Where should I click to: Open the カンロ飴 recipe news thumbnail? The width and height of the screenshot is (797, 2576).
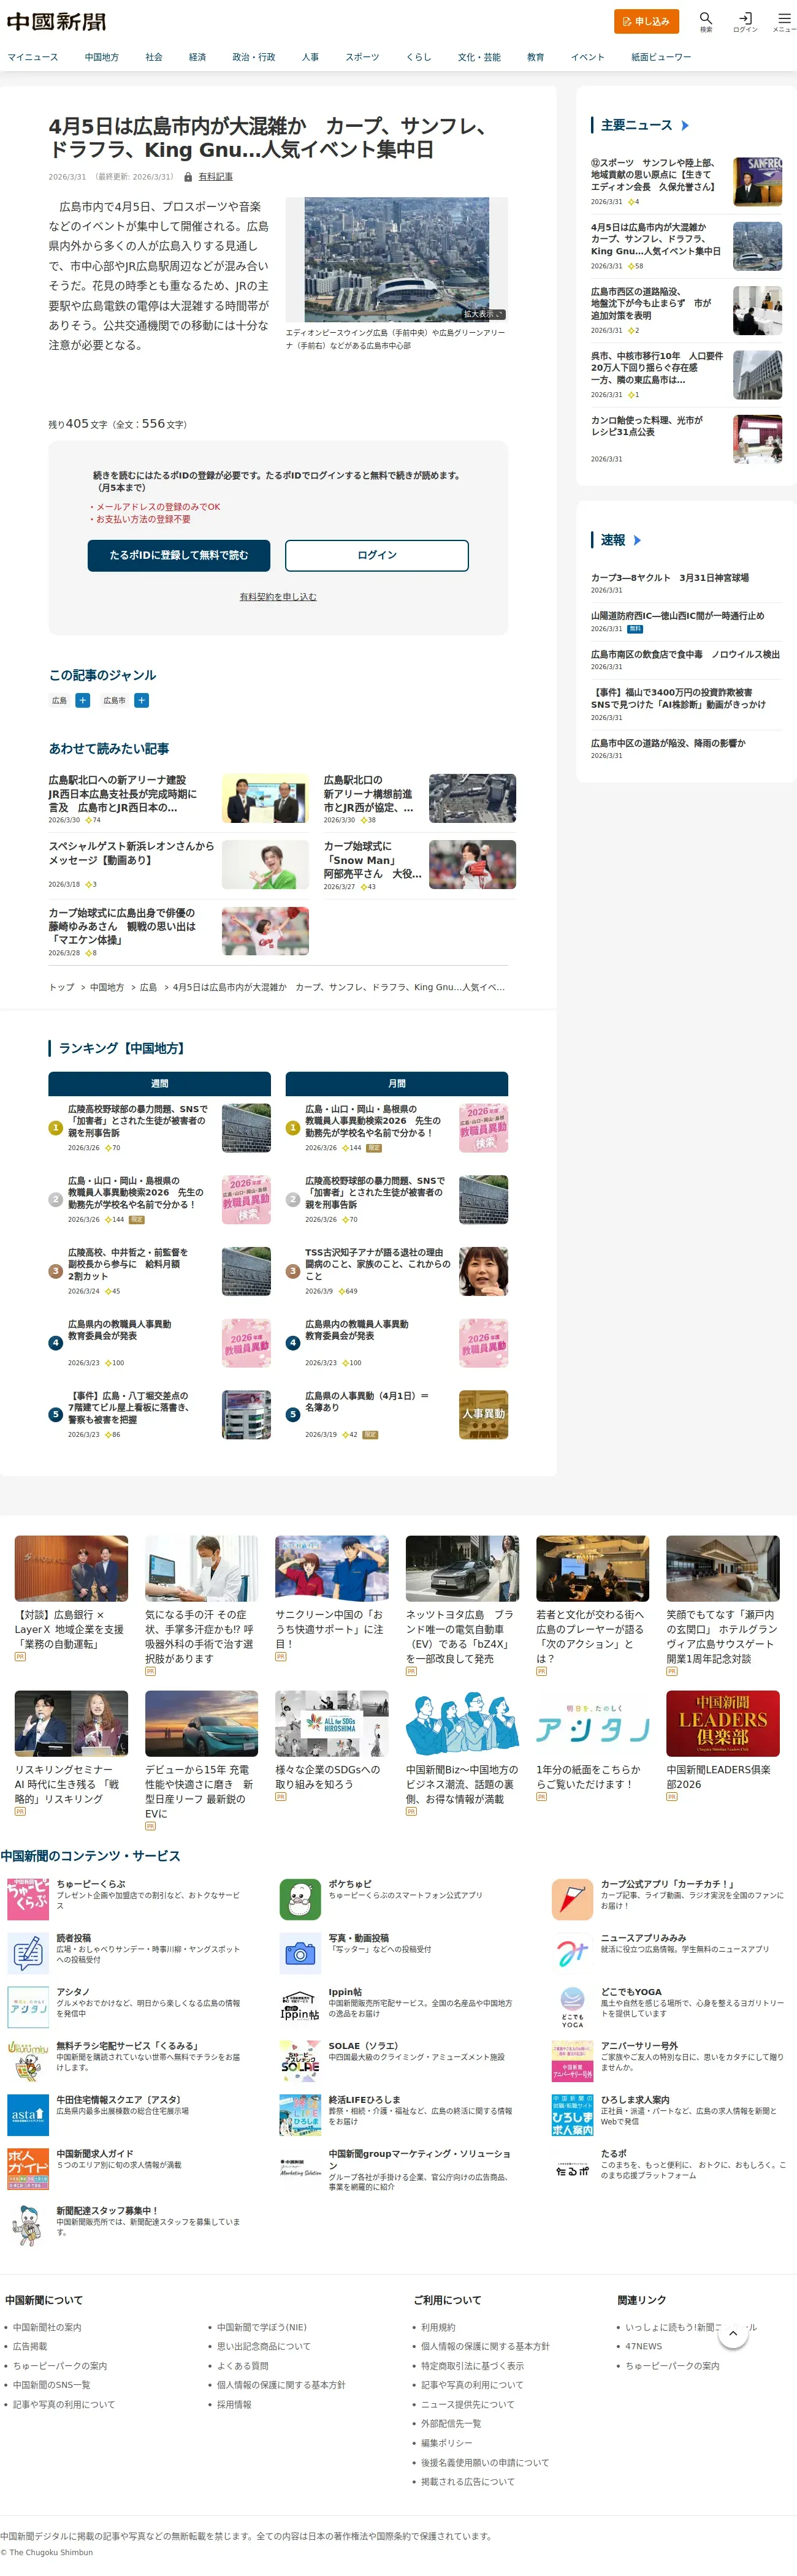(x=757, y=439)
